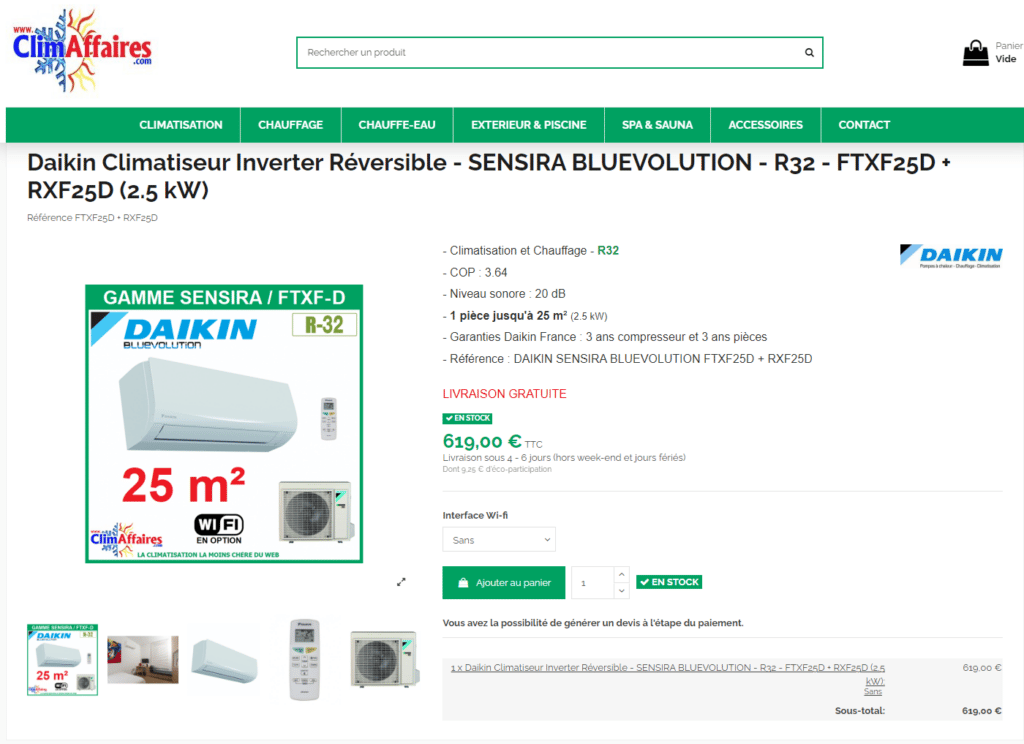Select the remote control thumbnail
The image size is (1024, 744).
point(305,660)
